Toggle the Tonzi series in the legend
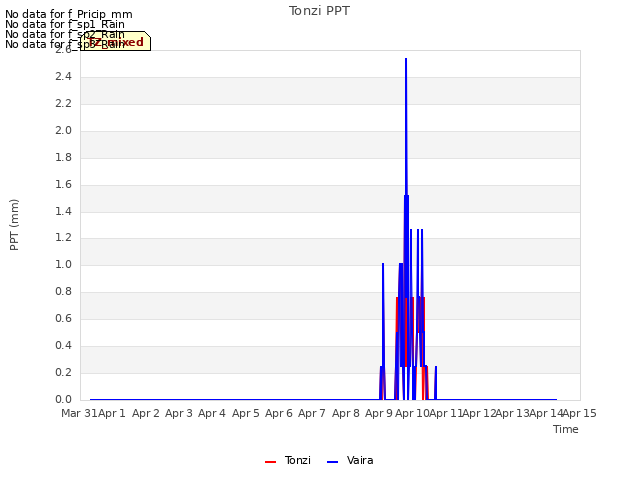This screenshot has height=480, width=640. tap(288, 460)
